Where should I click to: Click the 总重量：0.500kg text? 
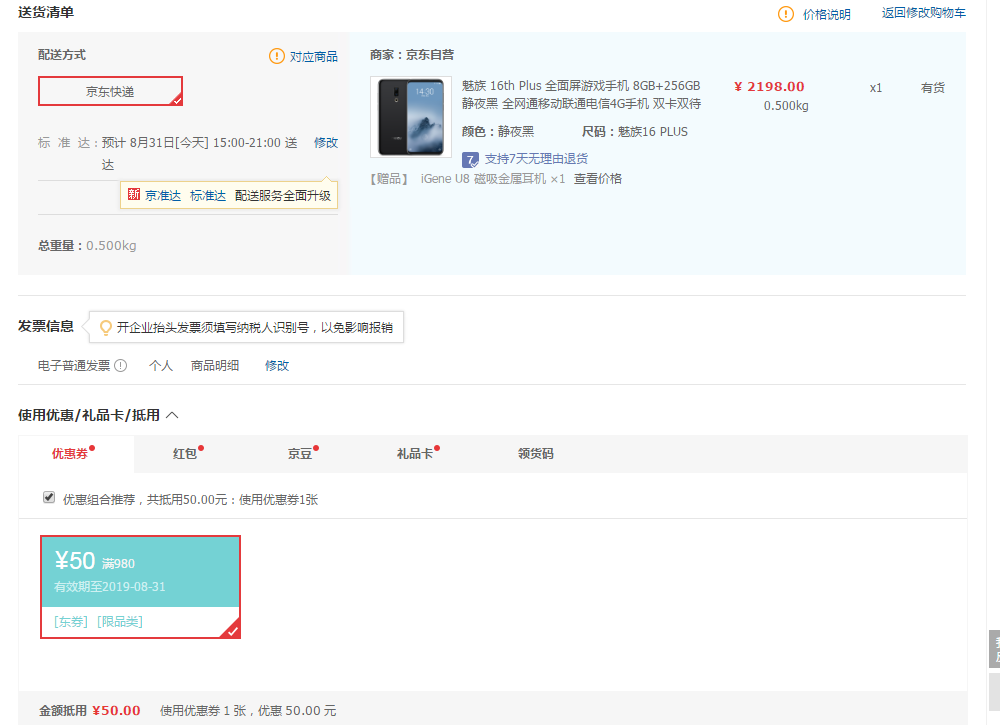pyautogui.click(x=87, y=245)
